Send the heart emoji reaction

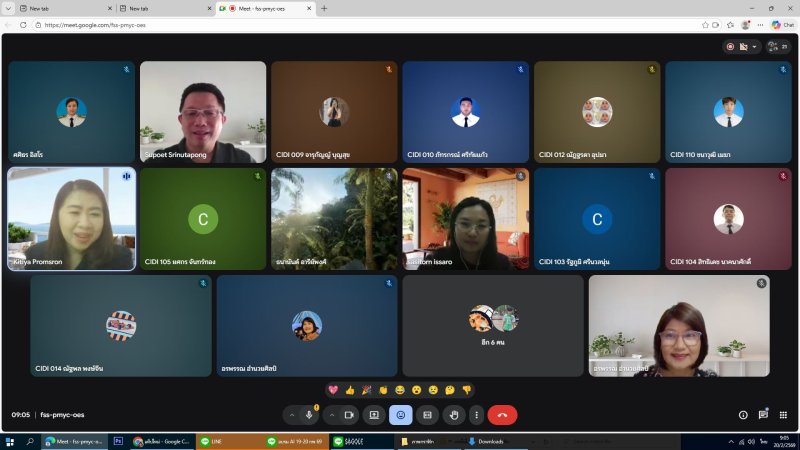click(334, 389)
